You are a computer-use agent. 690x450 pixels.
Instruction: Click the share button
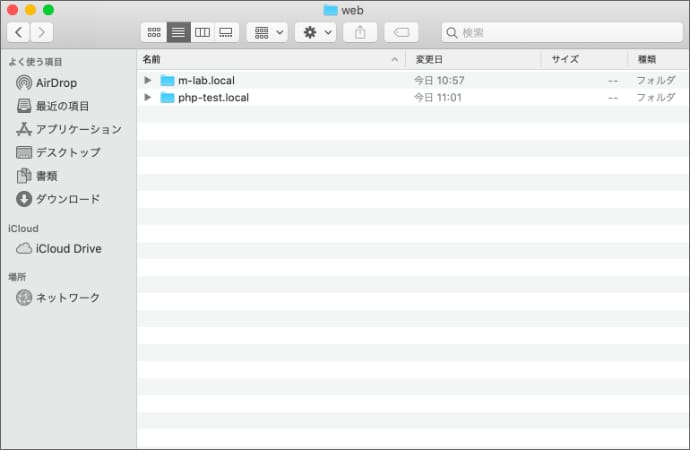pos(360,33)
